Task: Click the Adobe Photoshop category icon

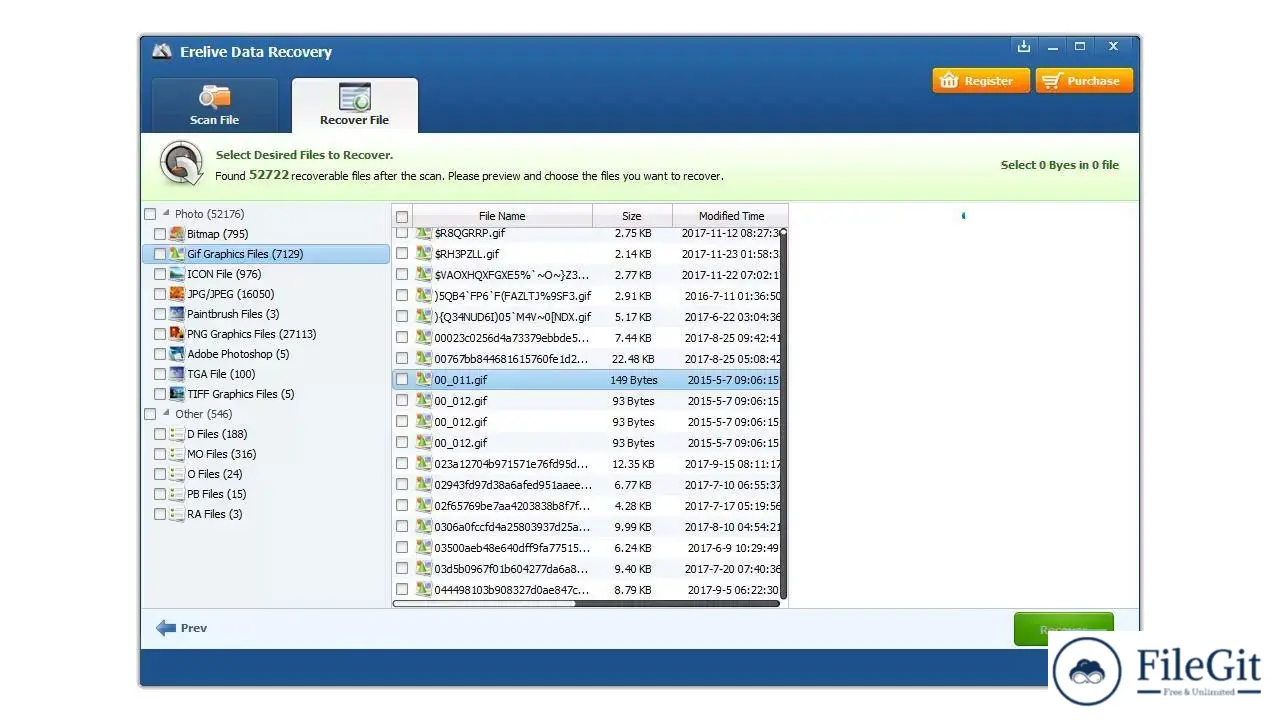Action: tap(177, 354)
